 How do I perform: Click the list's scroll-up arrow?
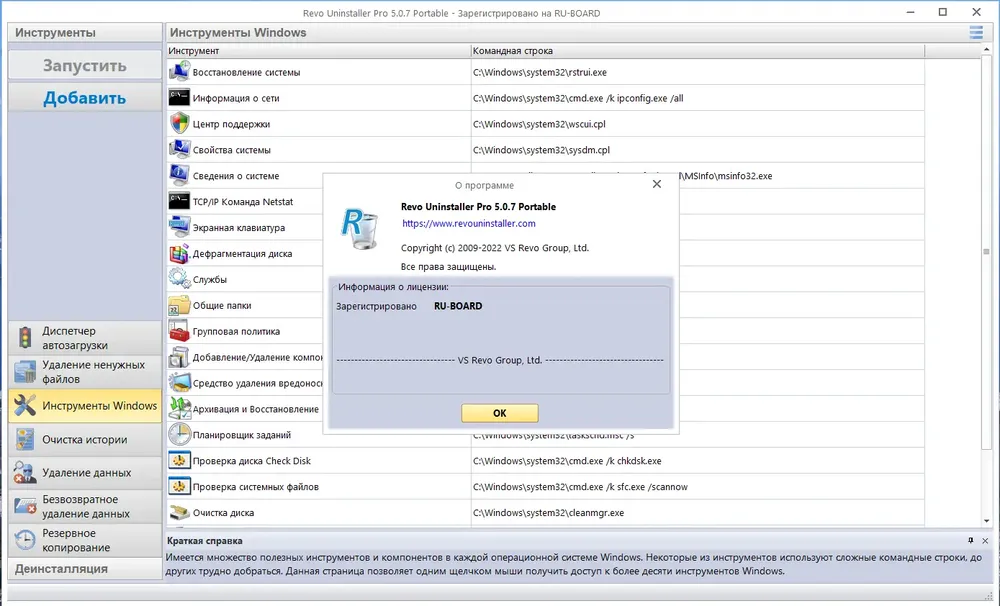coord(986,50)
